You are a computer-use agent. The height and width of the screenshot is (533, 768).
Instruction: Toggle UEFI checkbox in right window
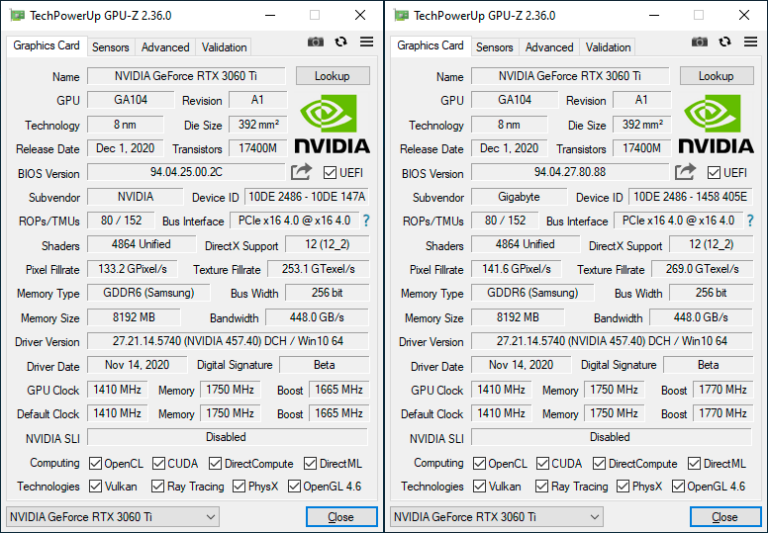click(714, 172)
